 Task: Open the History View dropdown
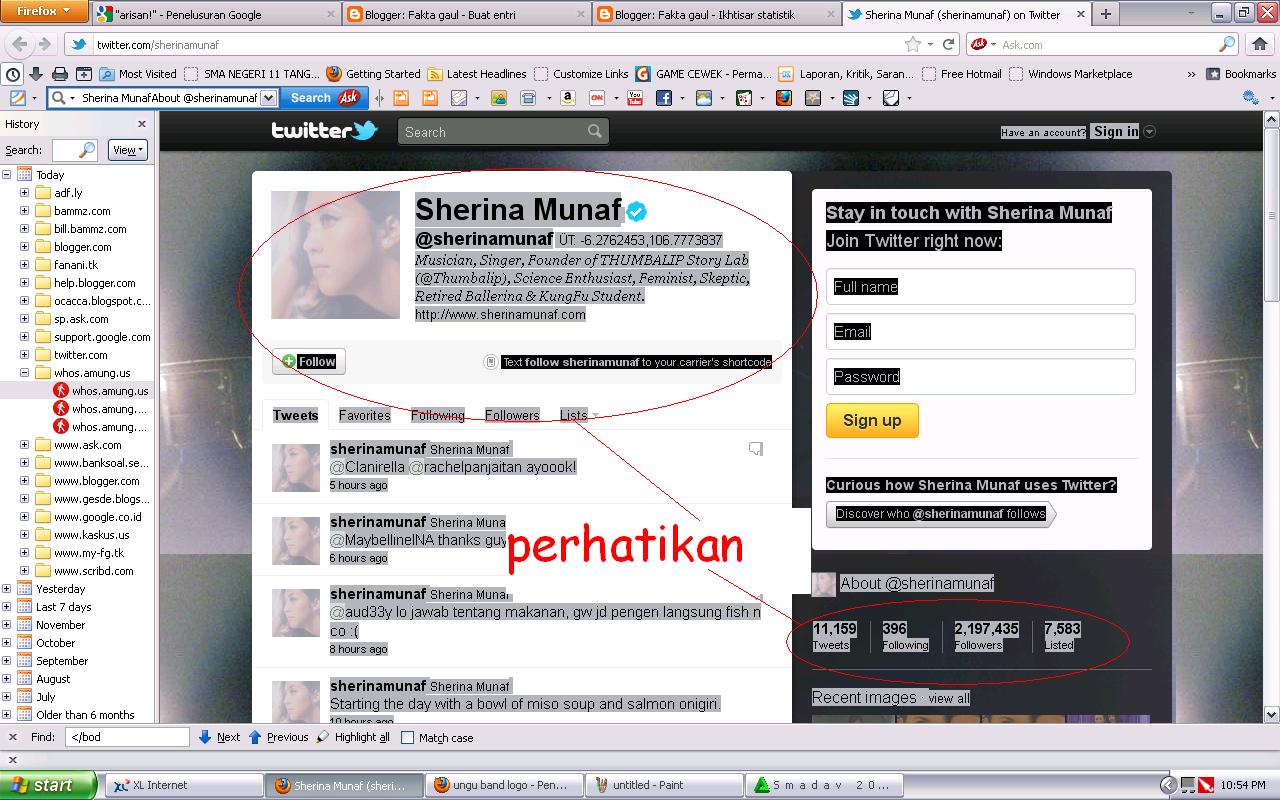tap(128, 150)
